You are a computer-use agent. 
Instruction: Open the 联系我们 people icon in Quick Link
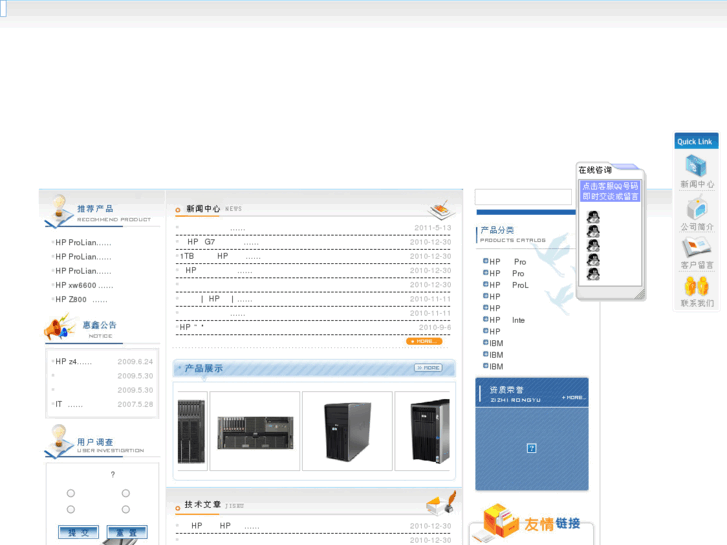coord(696,286)
